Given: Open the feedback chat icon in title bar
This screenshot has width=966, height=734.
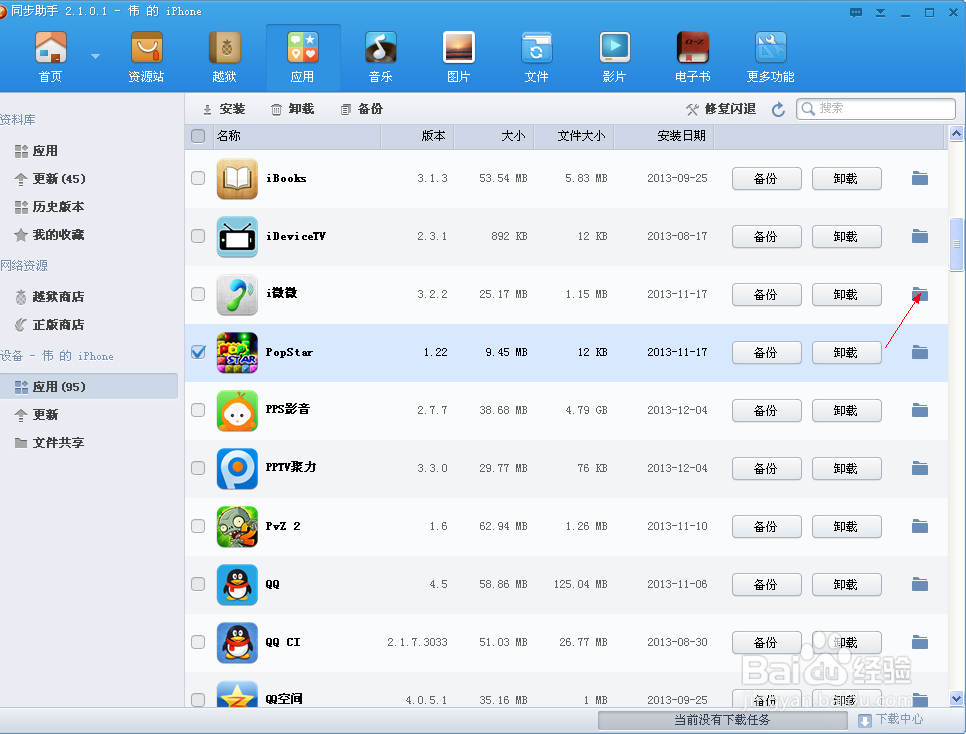Looking at the screenshot, I should (856, 12).
